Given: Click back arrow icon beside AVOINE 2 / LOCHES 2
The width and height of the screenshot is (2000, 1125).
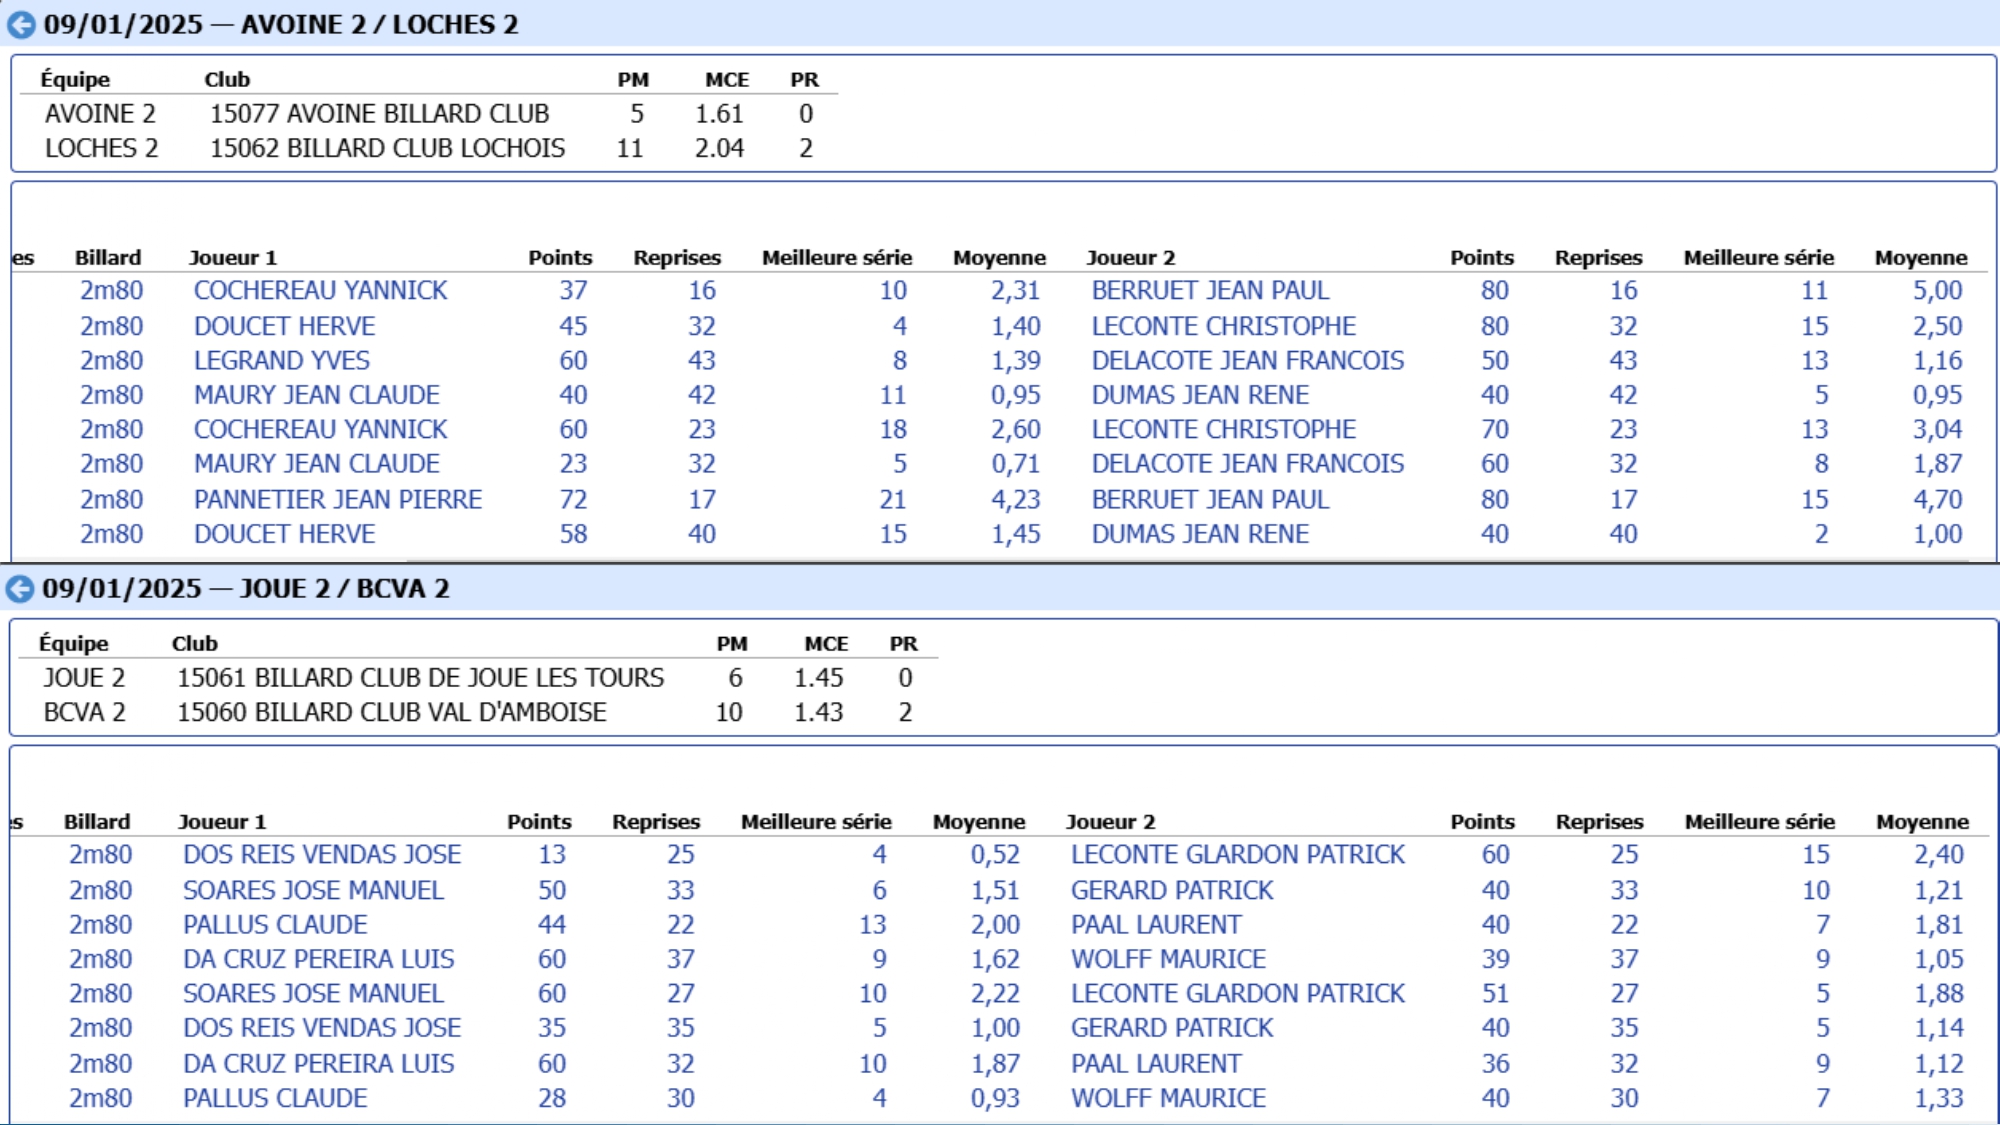Looking at the screenshot, I should 21,25.
